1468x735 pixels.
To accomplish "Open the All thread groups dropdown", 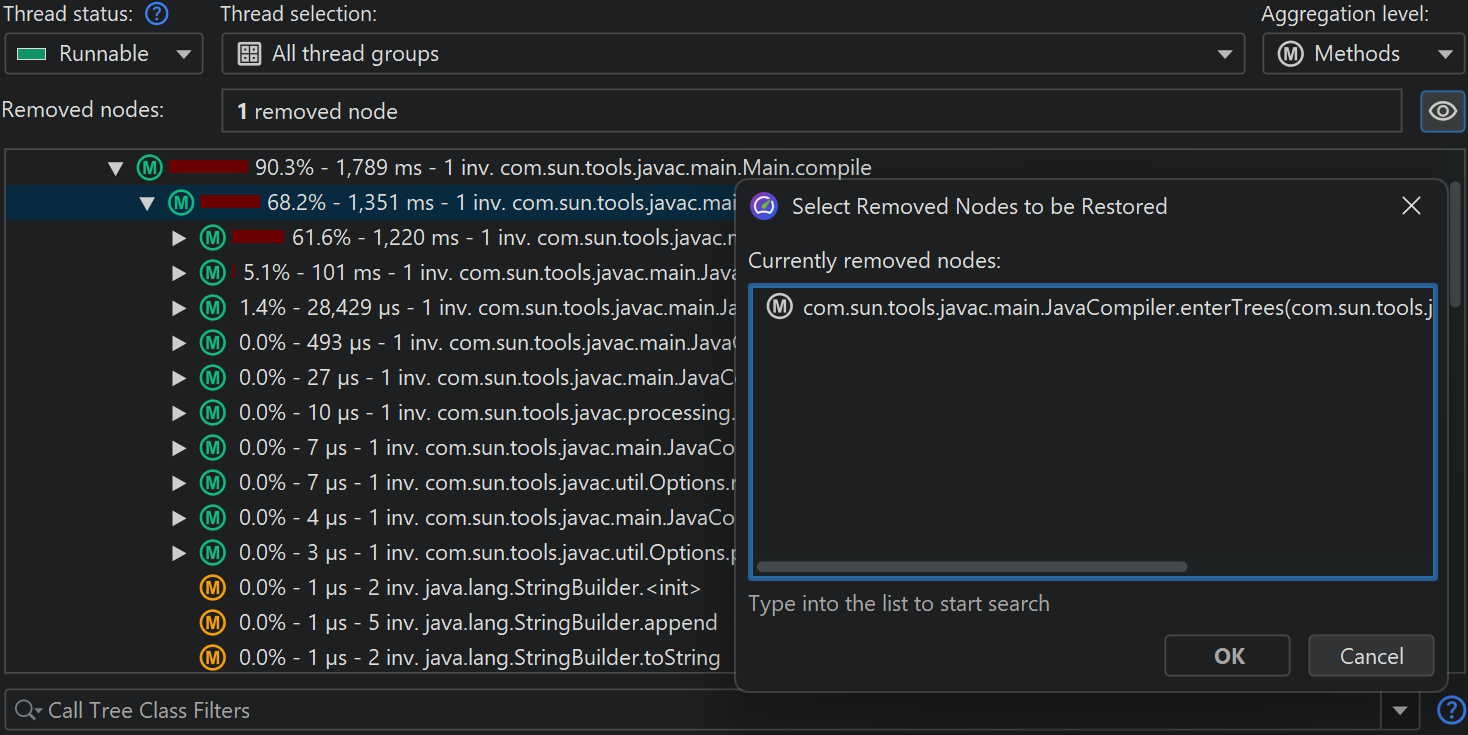I will [732, 54].
